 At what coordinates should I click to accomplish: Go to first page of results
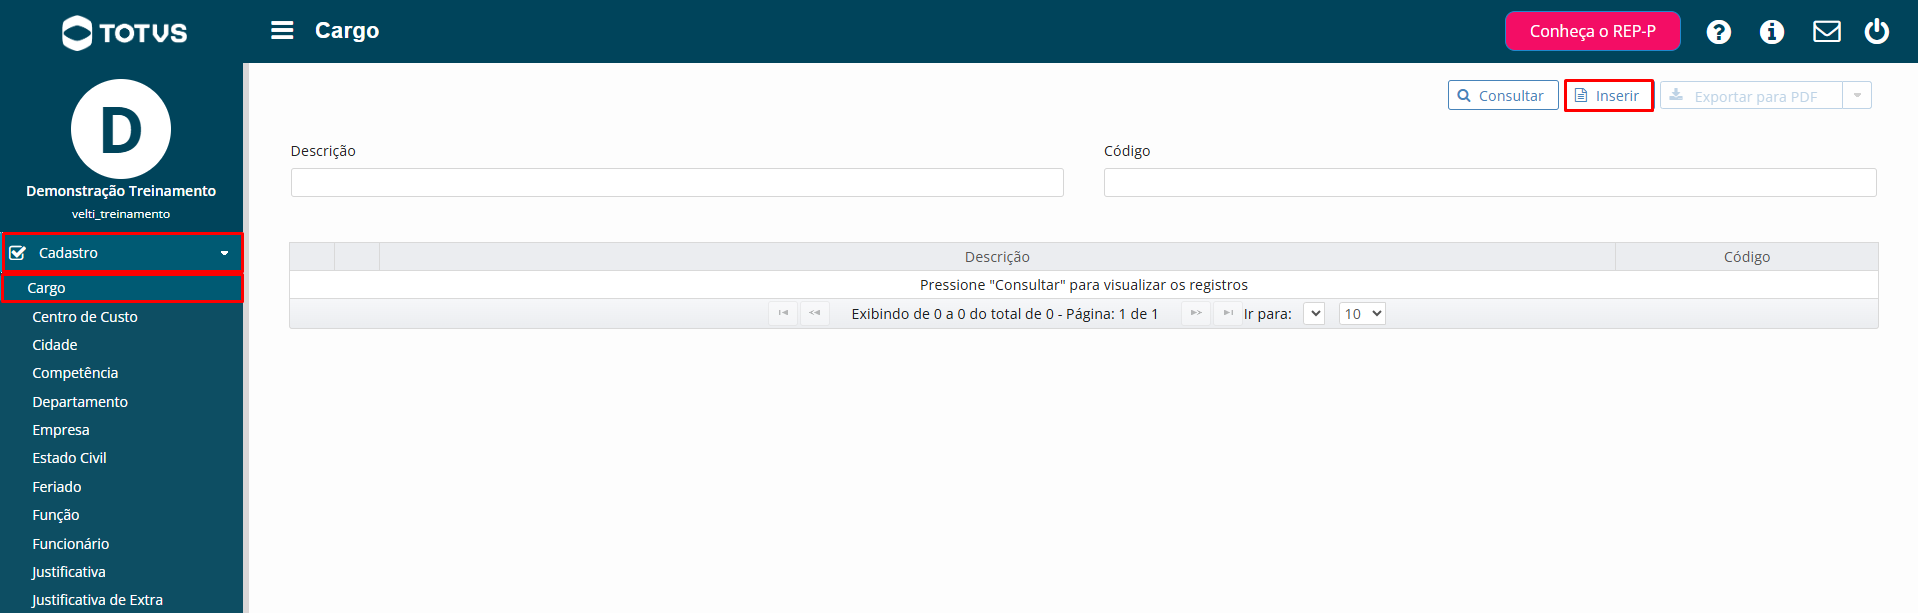coord(783,313)
